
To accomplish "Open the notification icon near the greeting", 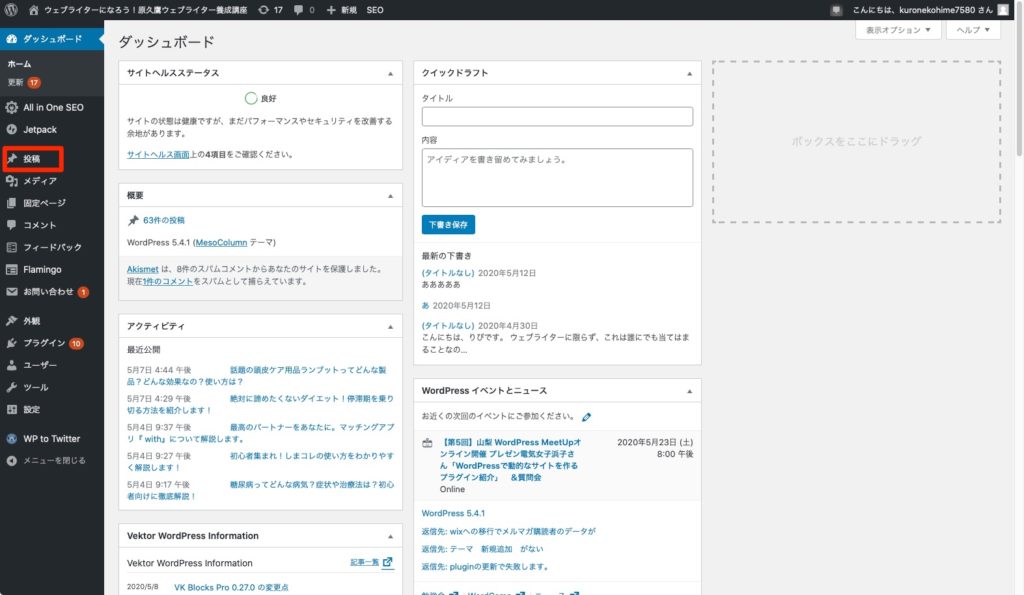I will (x=836, y=10).
